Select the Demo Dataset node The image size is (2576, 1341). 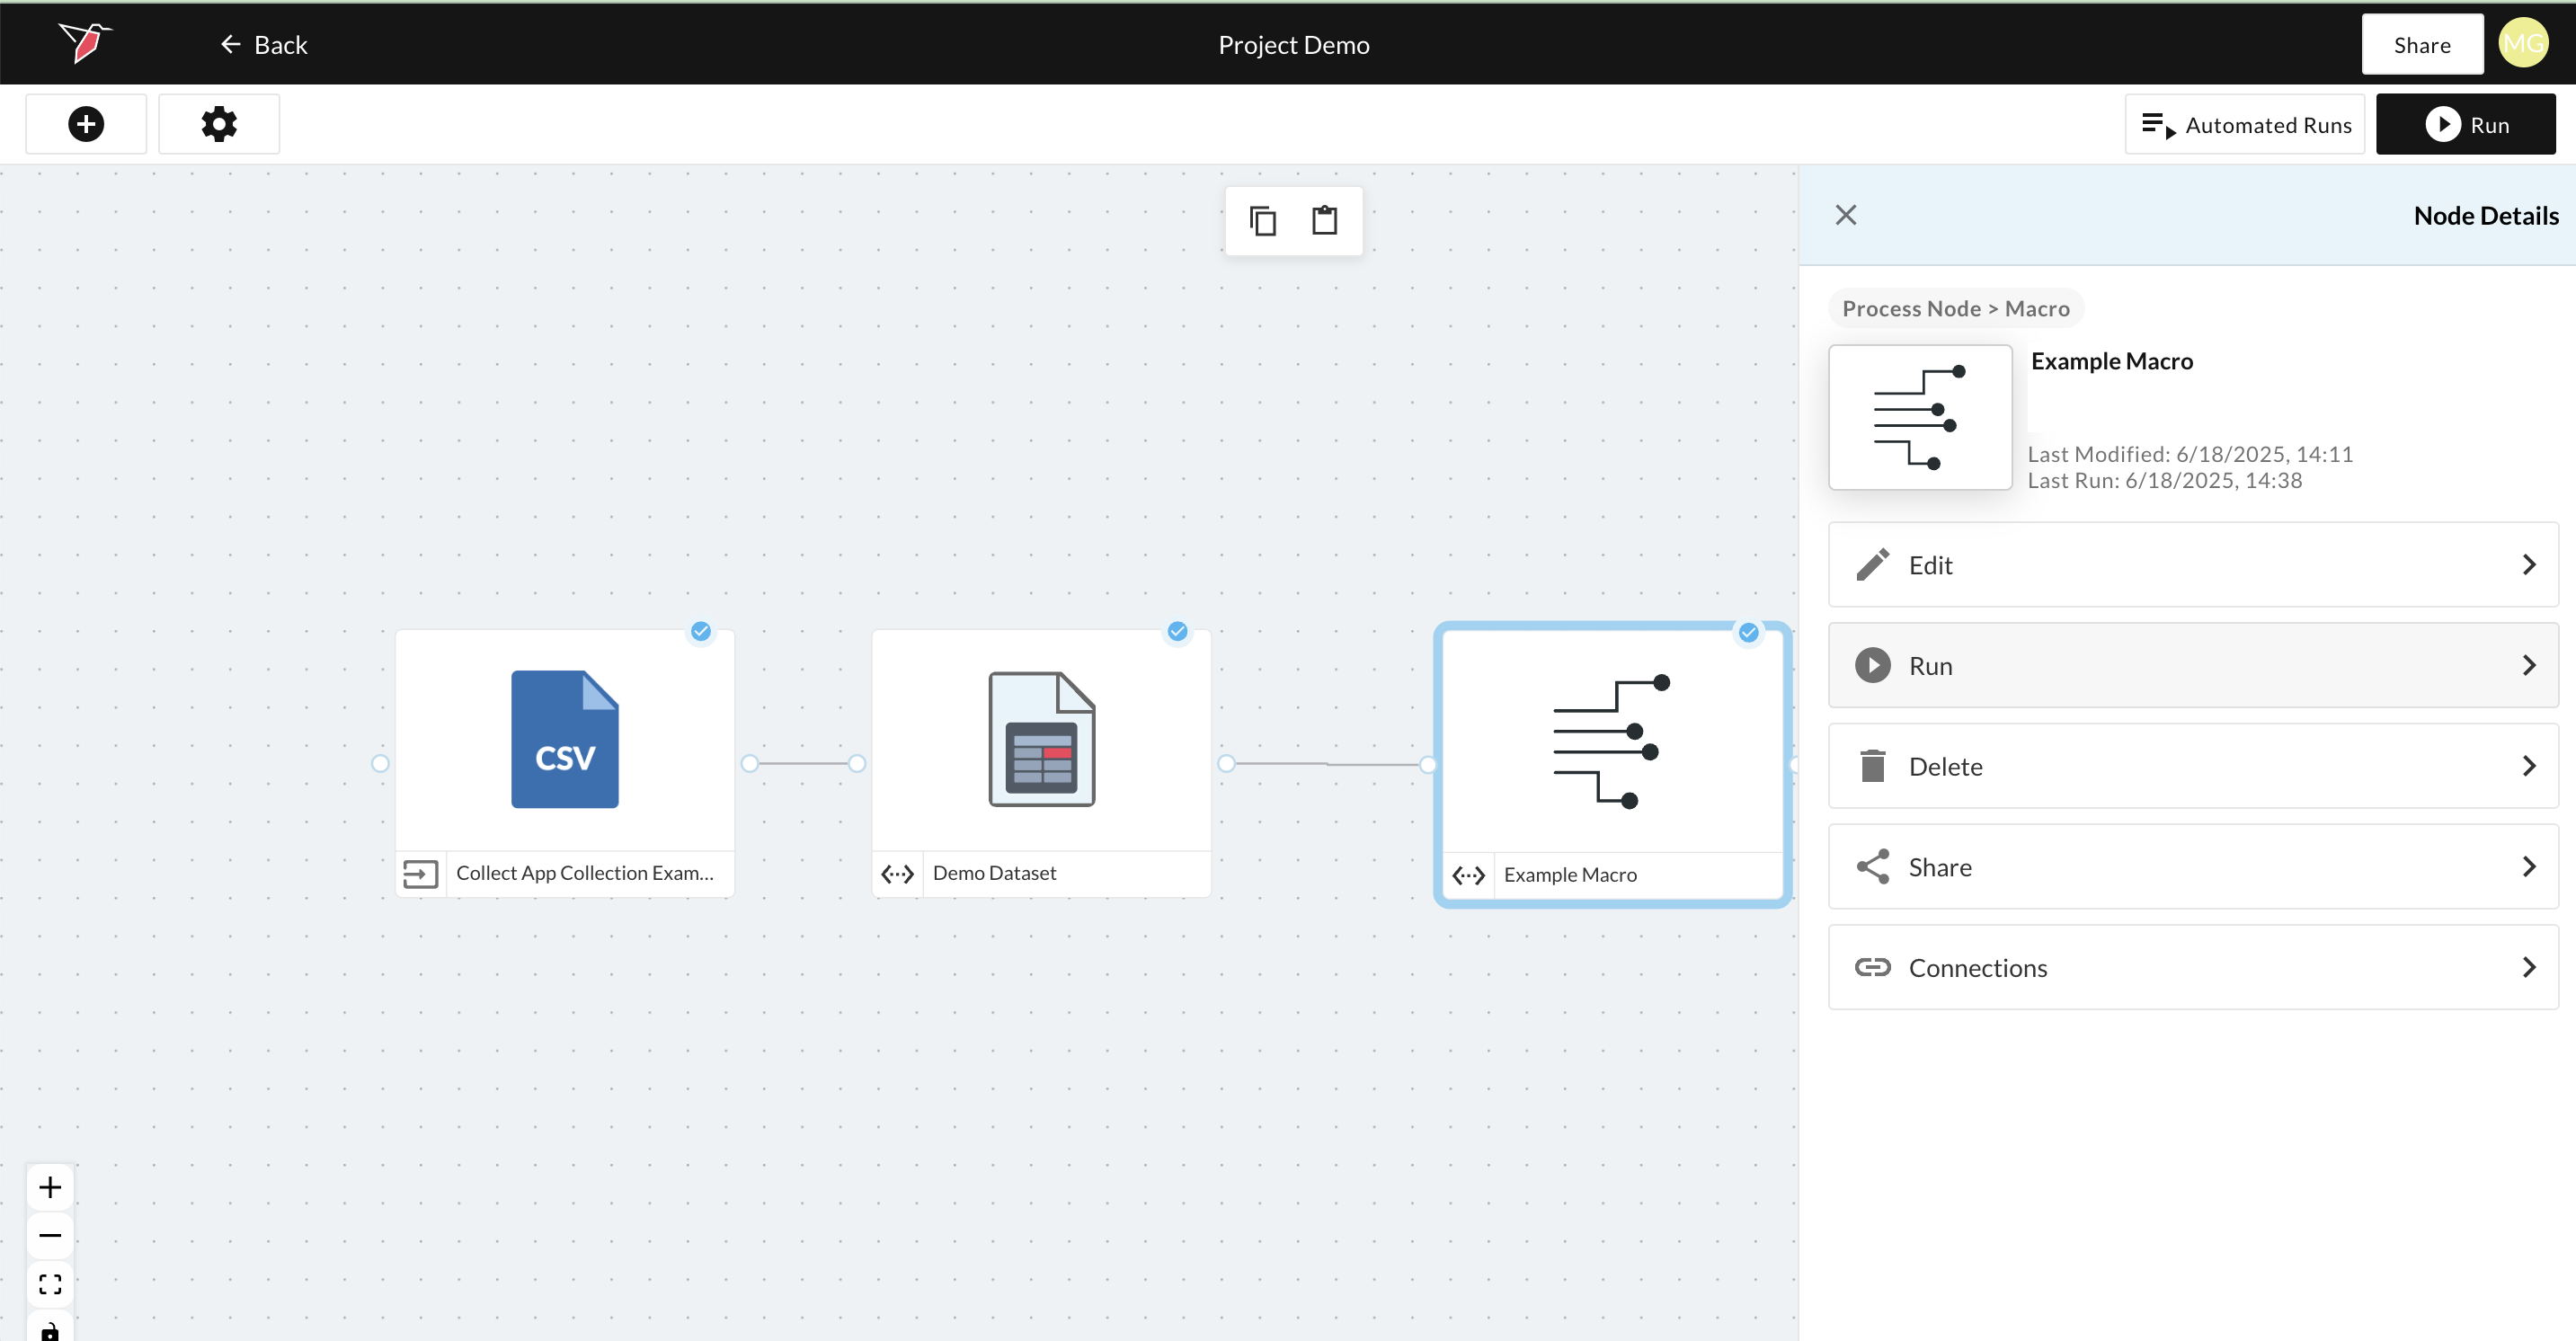pos(1041,740)
